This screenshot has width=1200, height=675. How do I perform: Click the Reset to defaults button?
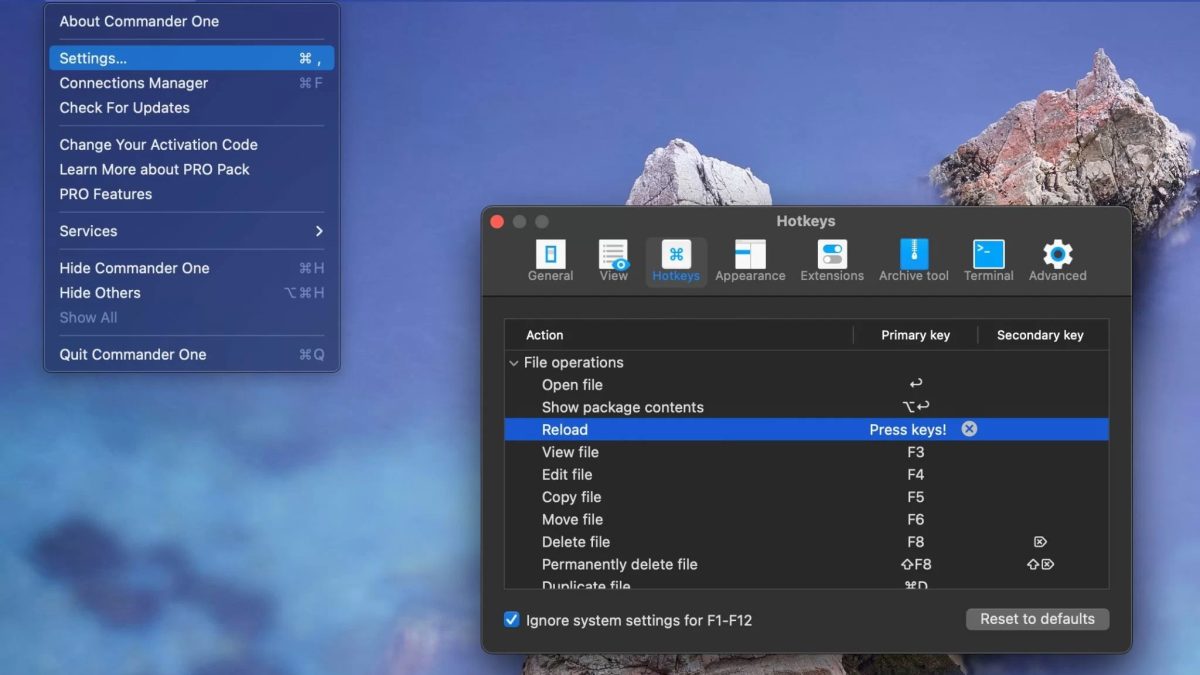point(1037,619)
